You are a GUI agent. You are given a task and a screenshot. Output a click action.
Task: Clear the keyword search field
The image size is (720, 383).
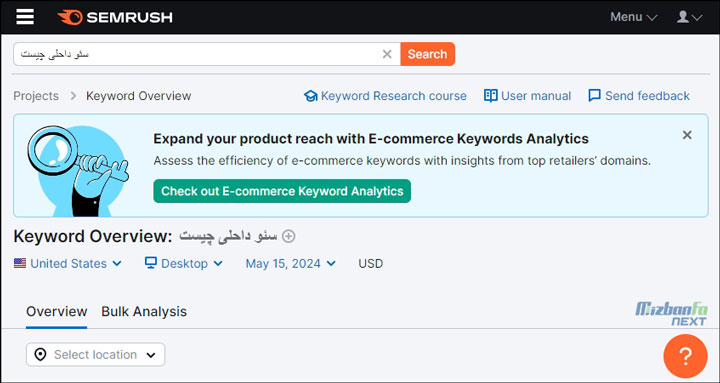click(387, 54)
